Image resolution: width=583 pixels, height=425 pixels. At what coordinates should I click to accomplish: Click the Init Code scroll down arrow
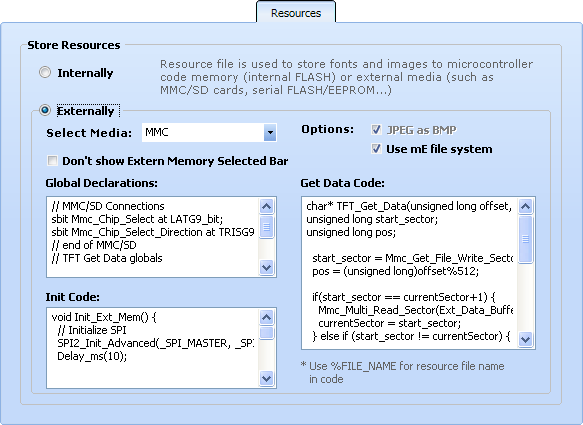[266, 379]
